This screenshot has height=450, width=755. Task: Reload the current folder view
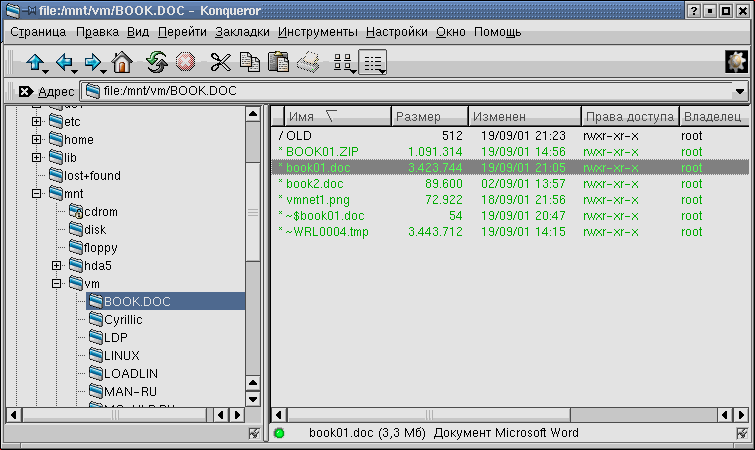point(156,63)
